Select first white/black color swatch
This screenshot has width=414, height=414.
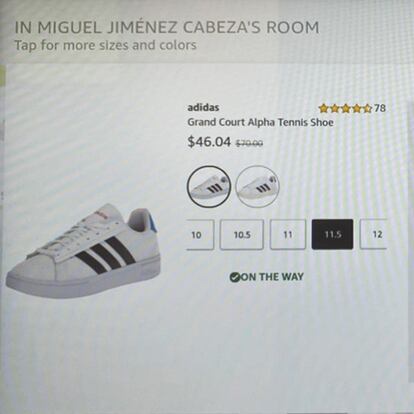[x=209, y=187]
